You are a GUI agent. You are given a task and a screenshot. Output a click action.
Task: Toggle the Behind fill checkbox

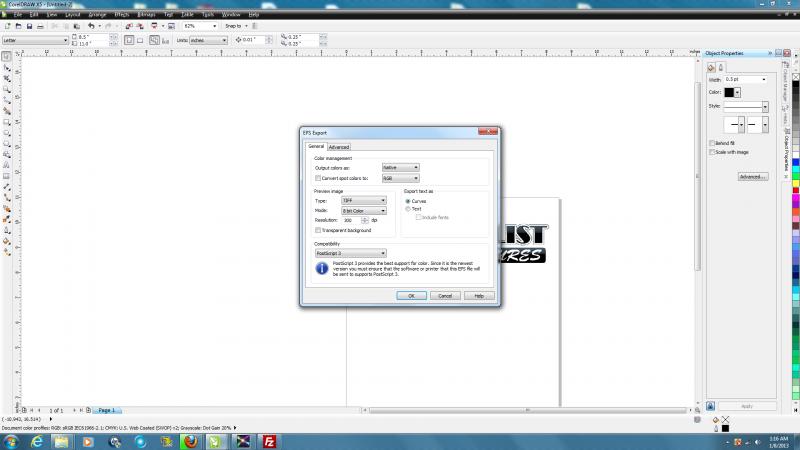[712, 143]
